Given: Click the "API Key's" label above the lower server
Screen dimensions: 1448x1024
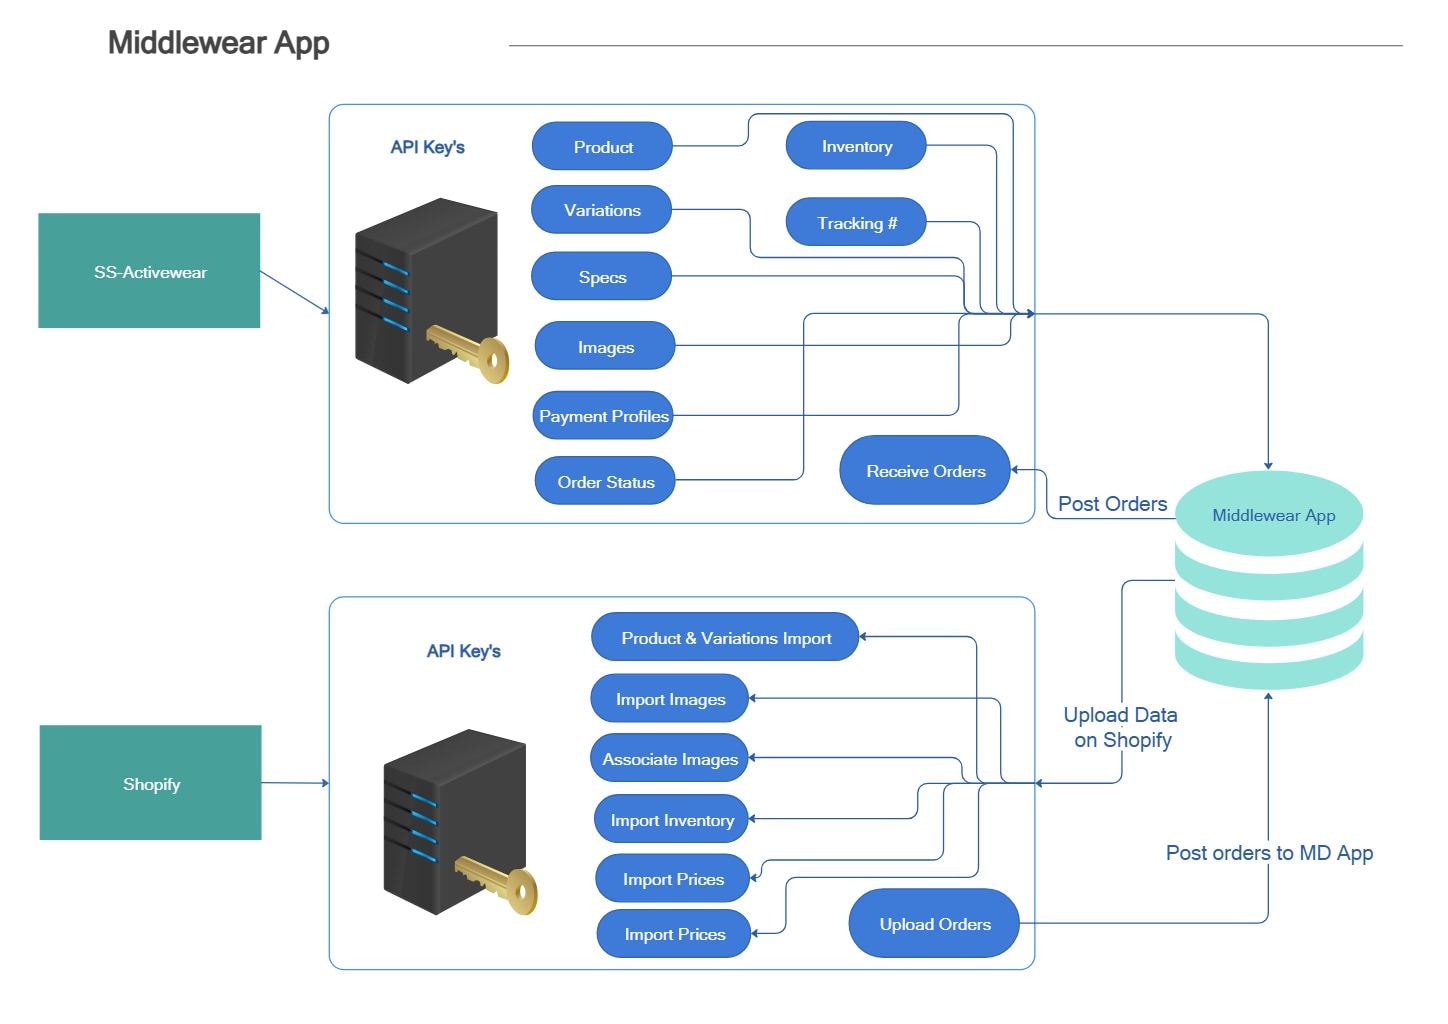Looking at the screenshot, I should click(x=463, y=651).
